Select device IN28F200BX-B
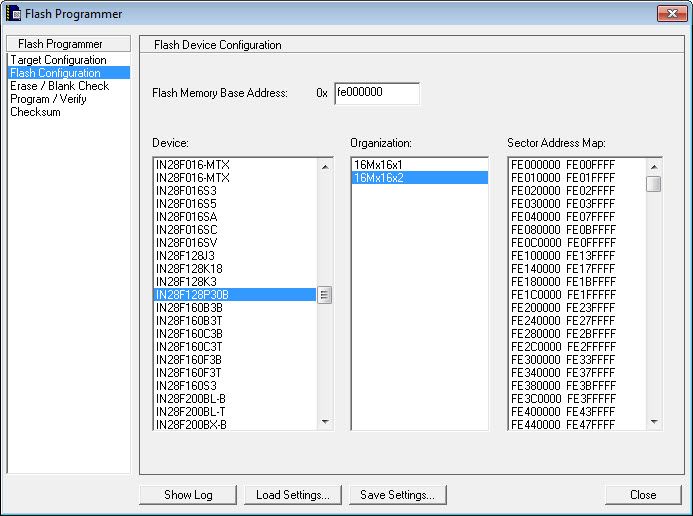This screenshot has height=516, width=693. [x=235, y=424]
